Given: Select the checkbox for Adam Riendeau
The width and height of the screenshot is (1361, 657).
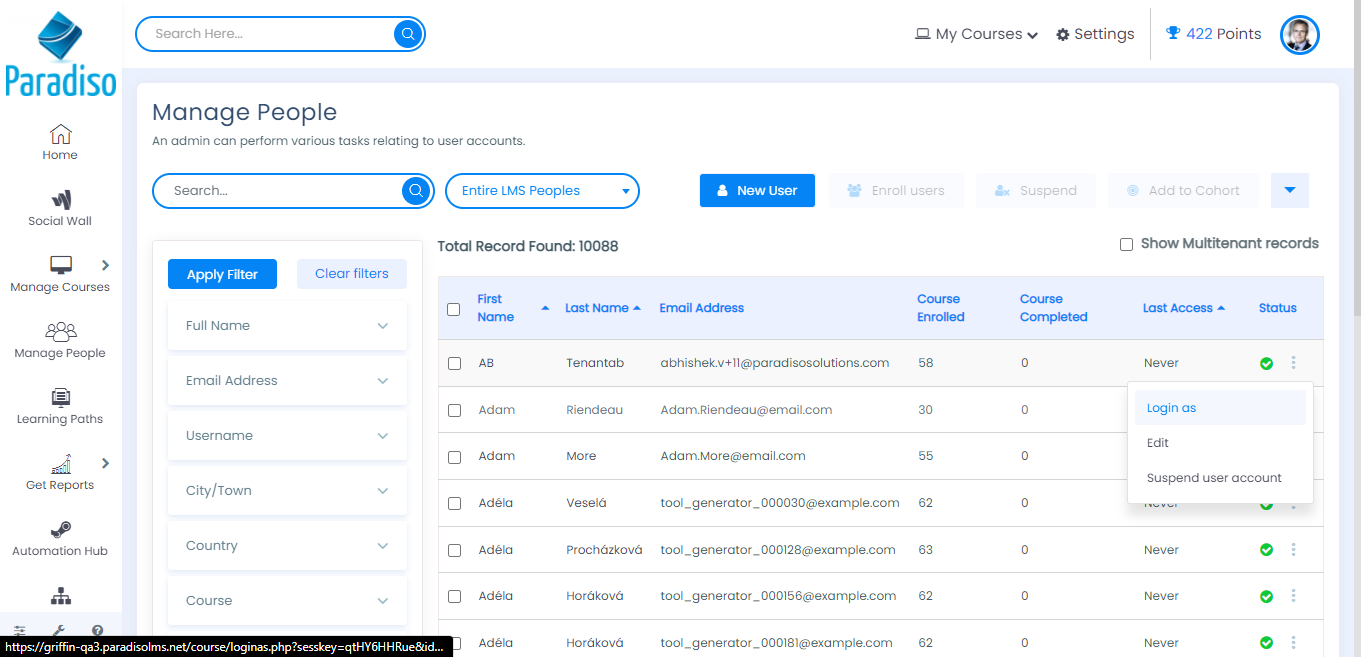Looking at the screenshot, I should [x=454, y=410].
